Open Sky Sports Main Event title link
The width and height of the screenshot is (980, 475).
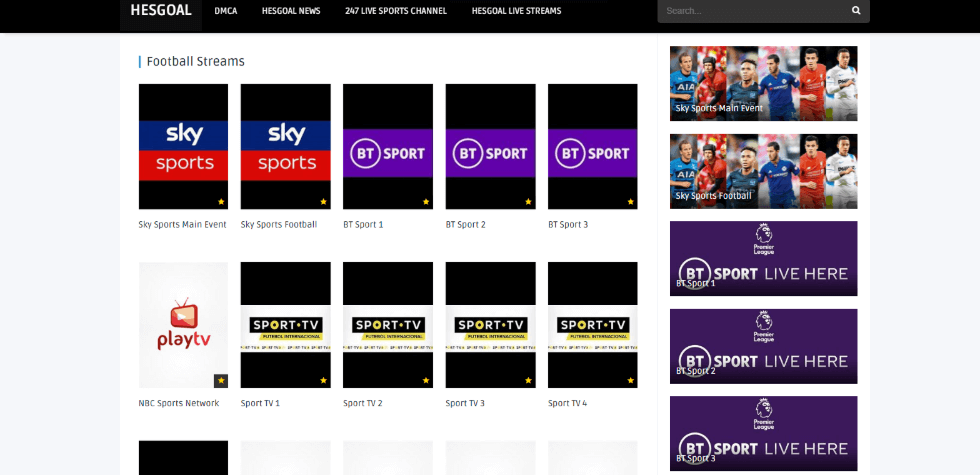pos(182,225)
